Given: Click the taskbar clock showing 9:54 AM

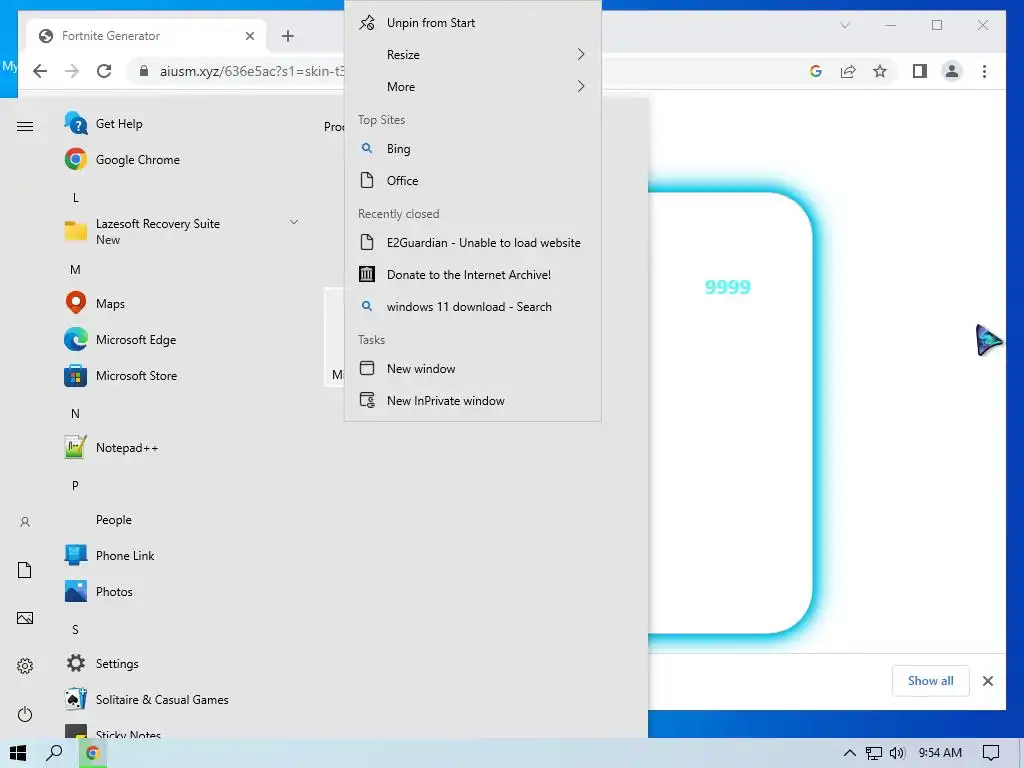Looking at the screenshot, I should point(940,753).
